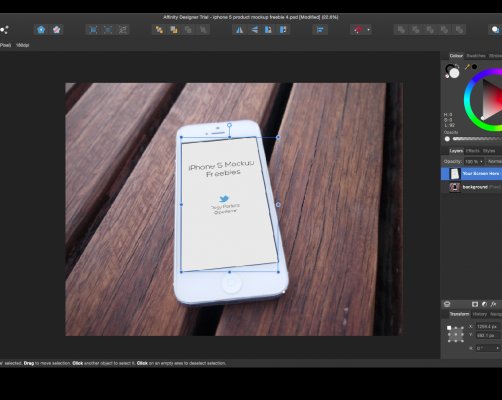Flip the selection vertically
The height and width of the screenshot is (400, 502).
[254, 30]
